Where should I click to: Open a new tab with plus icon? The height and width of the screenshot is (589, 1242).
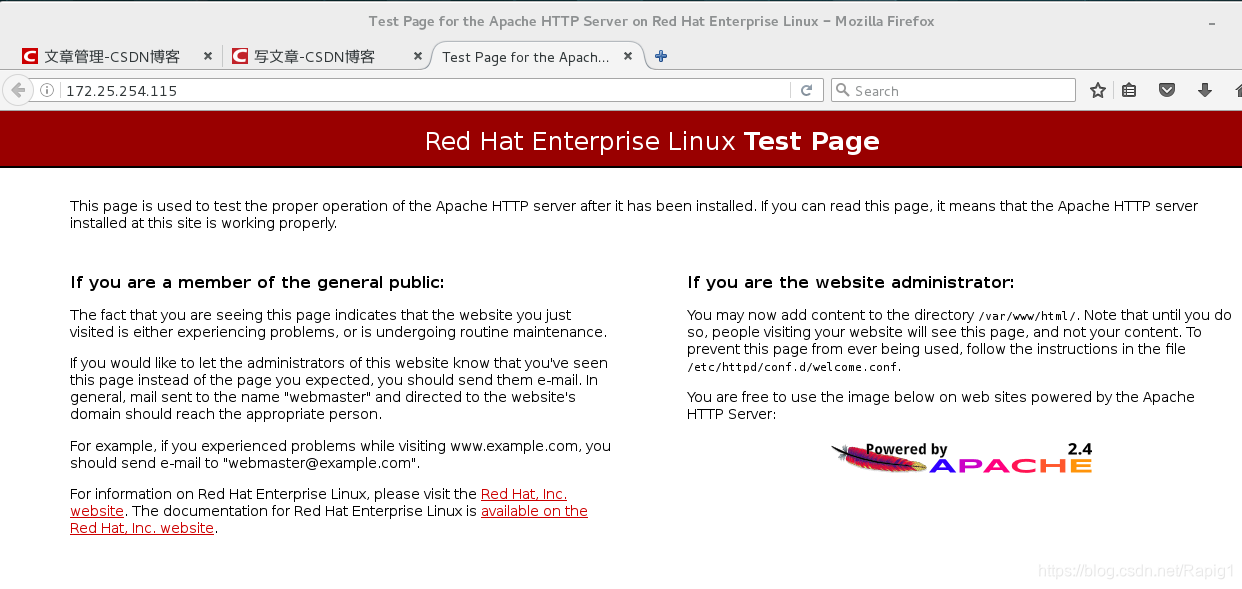click(x=661, y=57)
